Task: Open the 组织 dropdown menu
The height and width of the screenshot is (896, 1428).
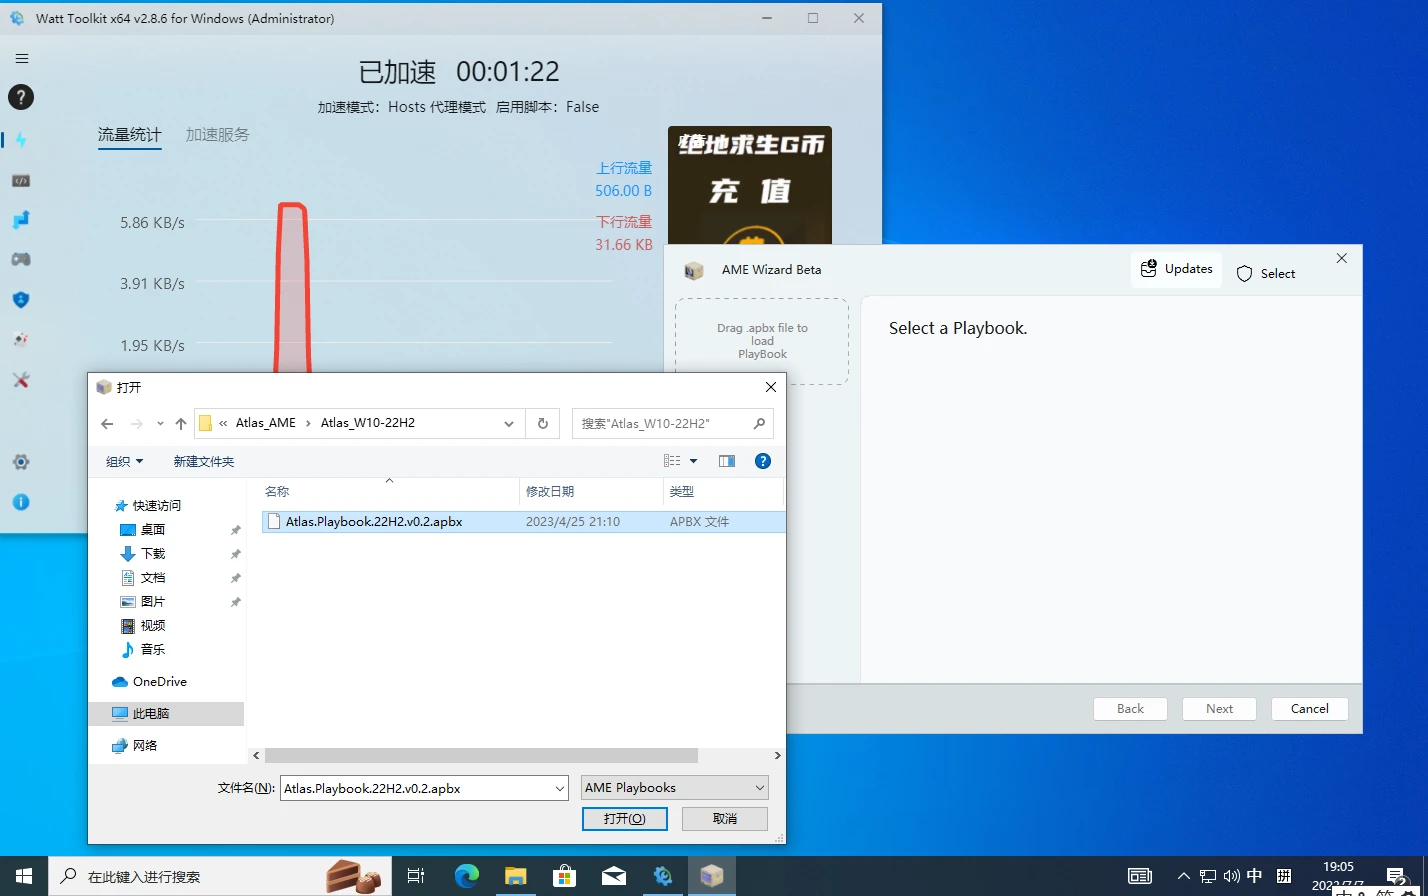Action: 125,461
